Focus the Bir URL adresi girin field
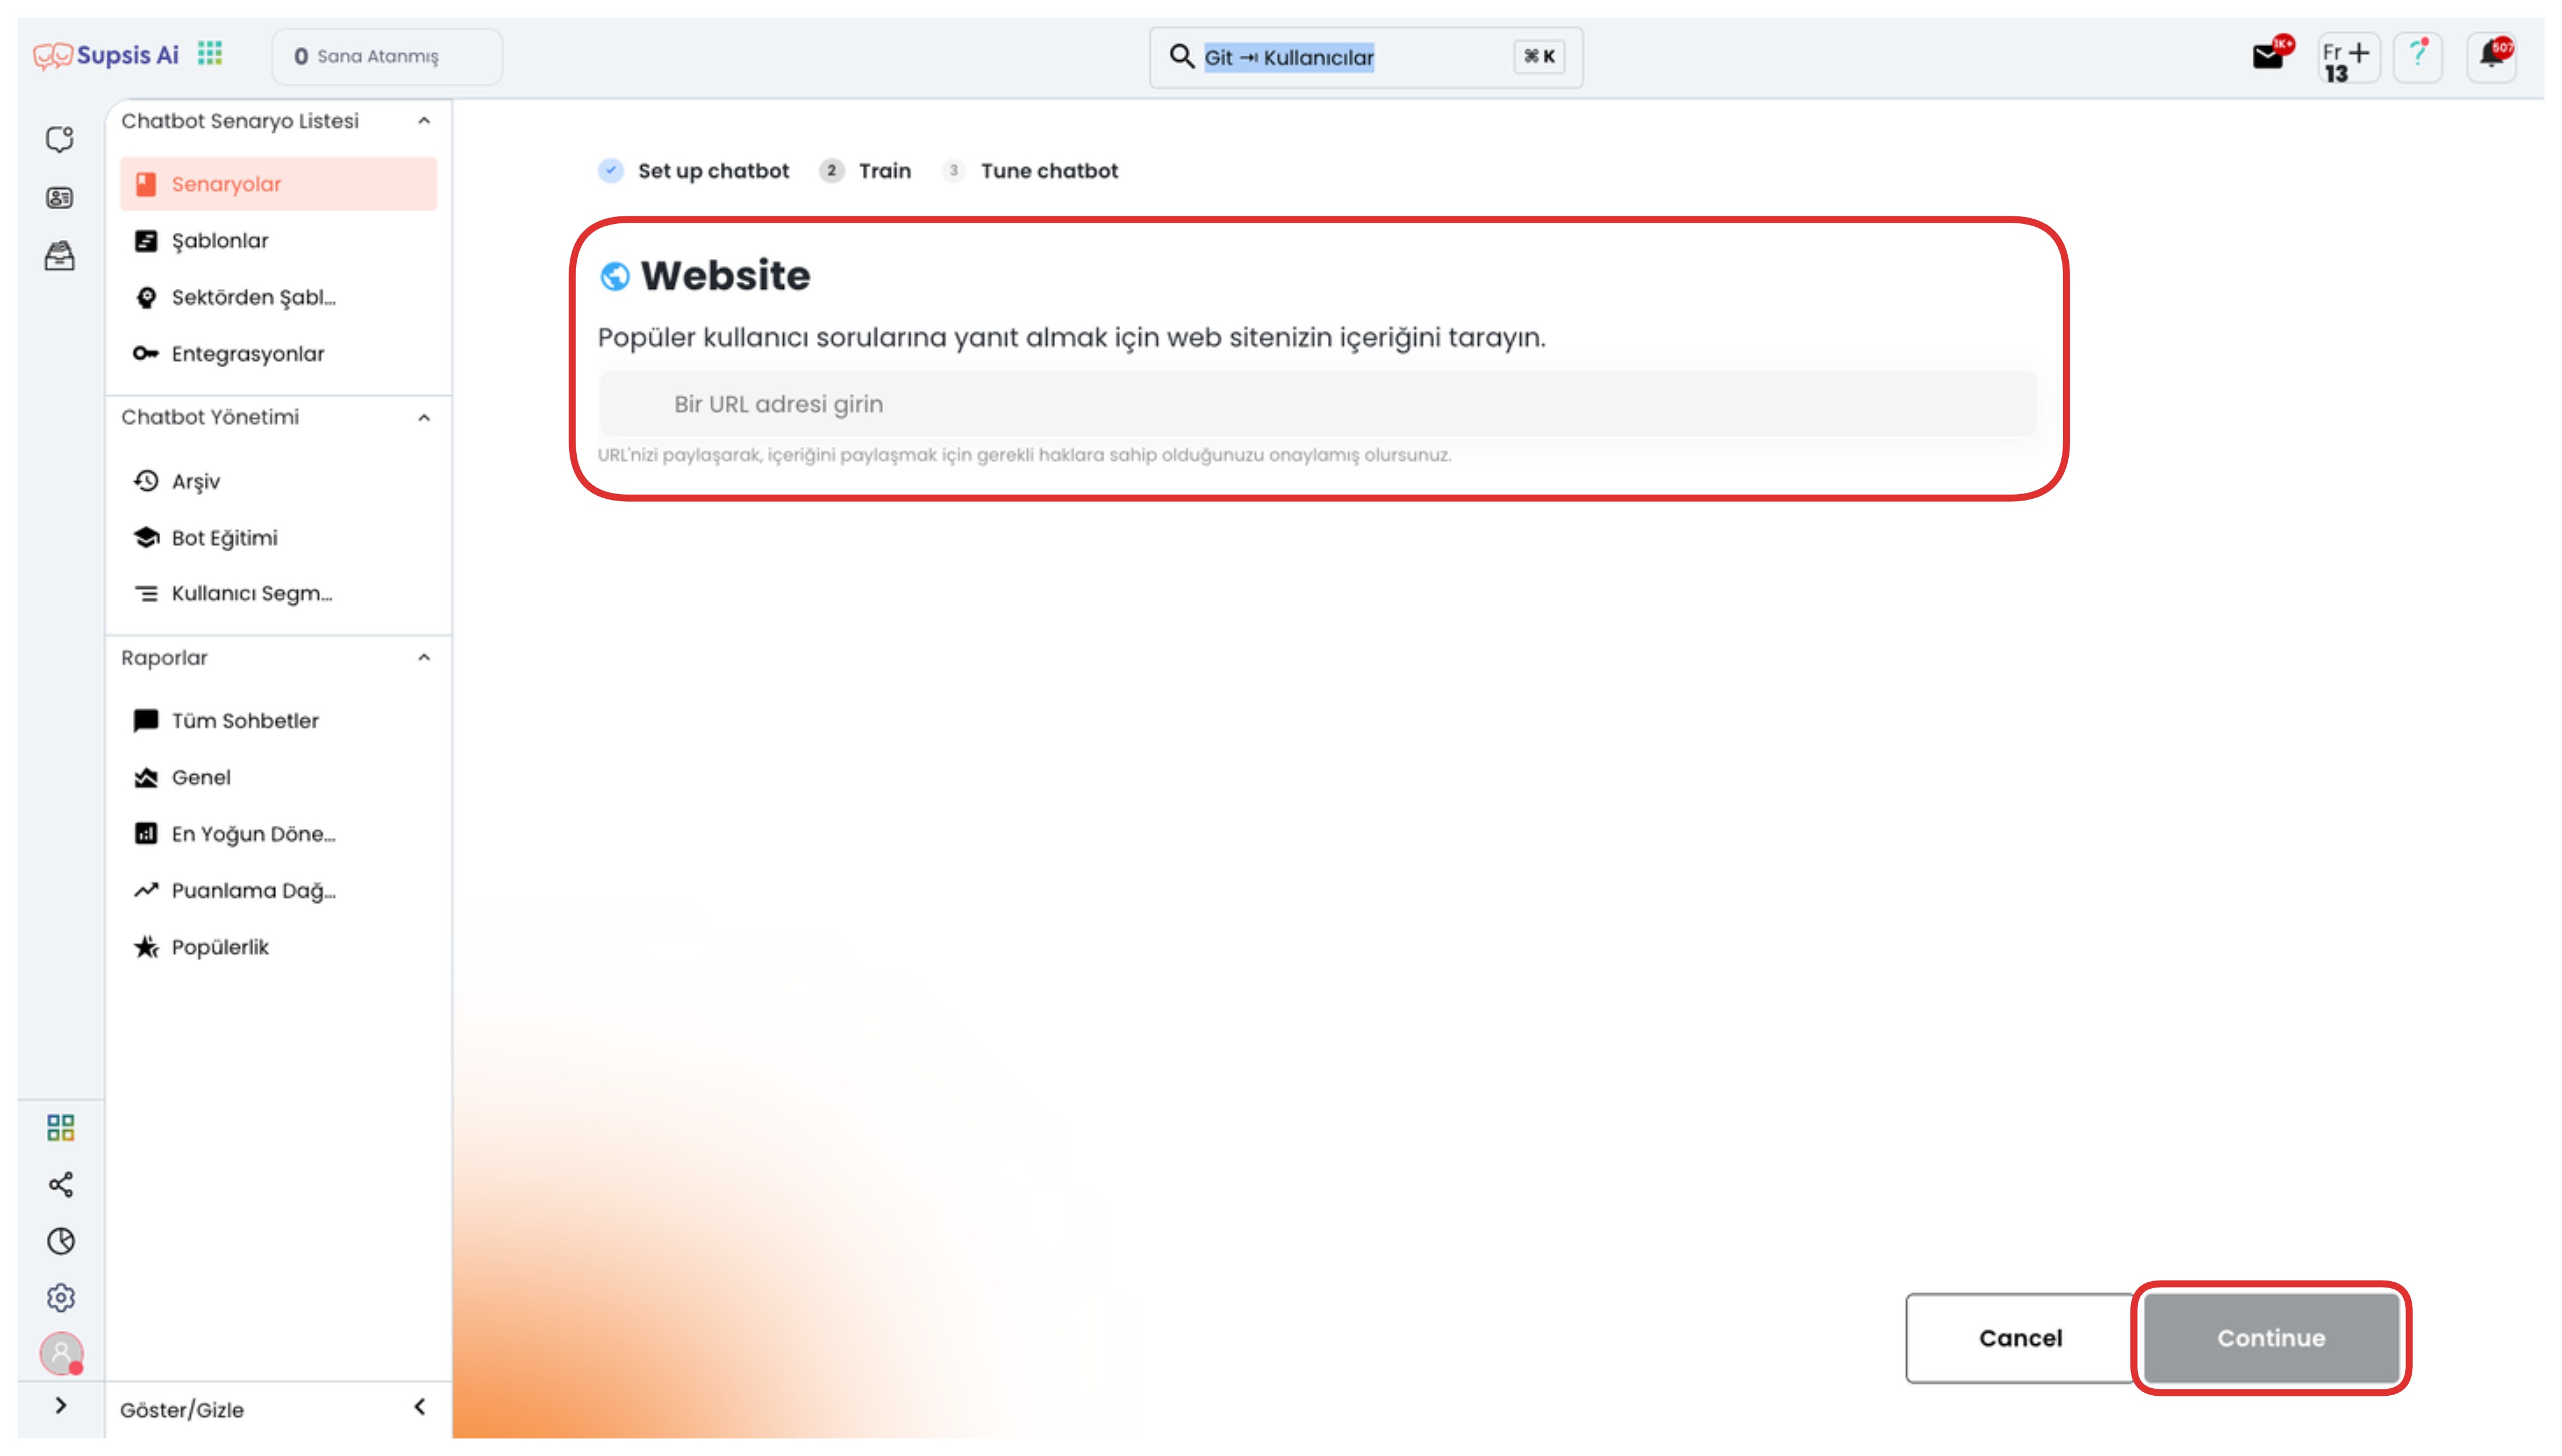 point(1317,404)
